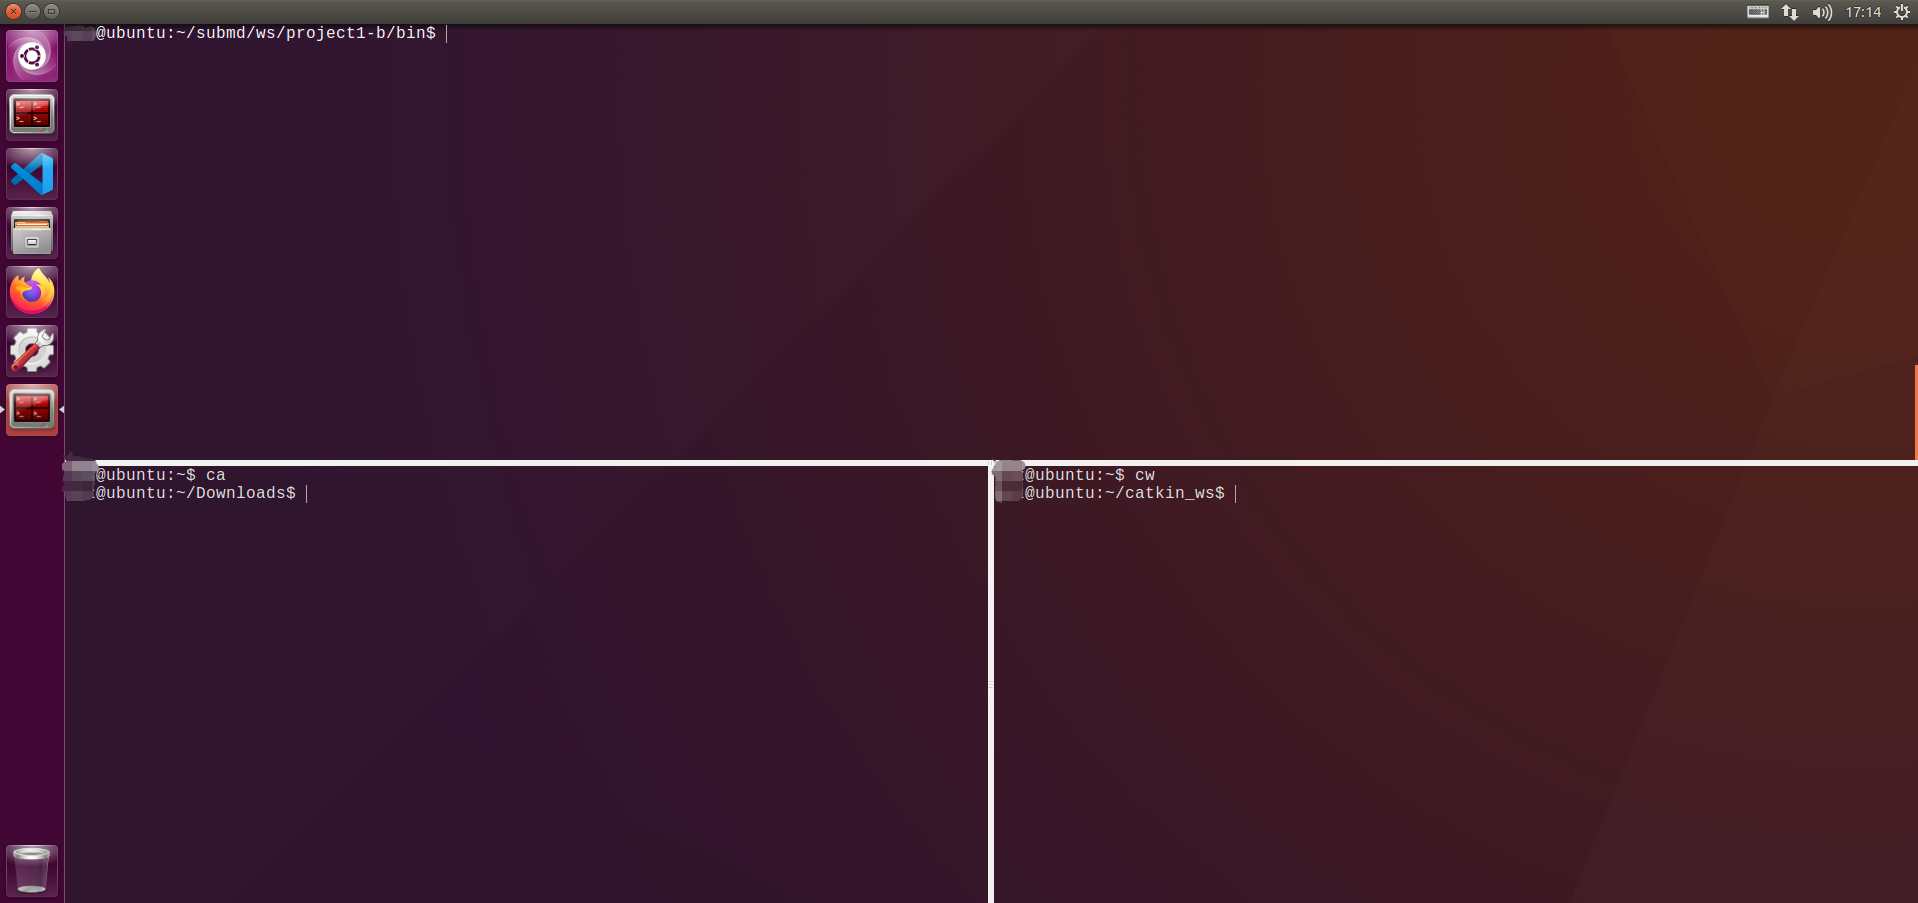Open the keyboard indicator in top panel
Viewport: 1918px width, 903px height.
(x=1758, y=12)
